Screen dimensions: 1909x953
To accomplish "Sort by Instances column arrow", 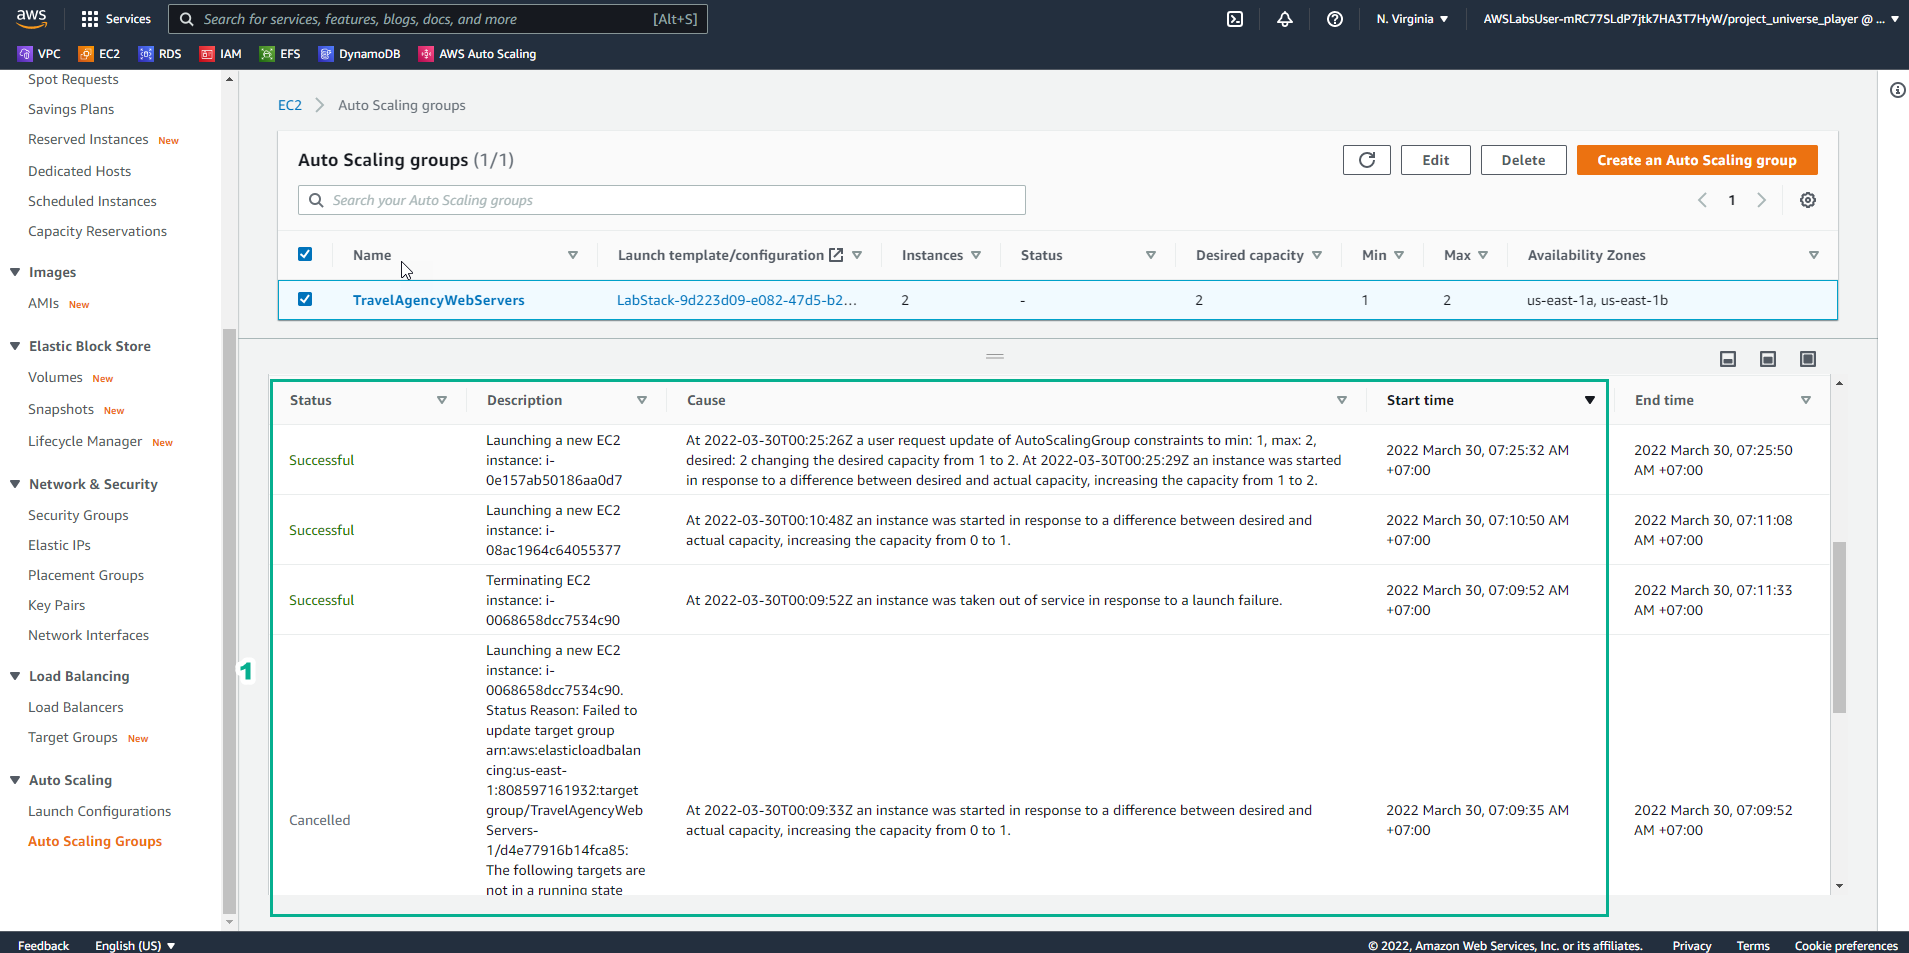I will pyautogui.click(x=976, y=255).
